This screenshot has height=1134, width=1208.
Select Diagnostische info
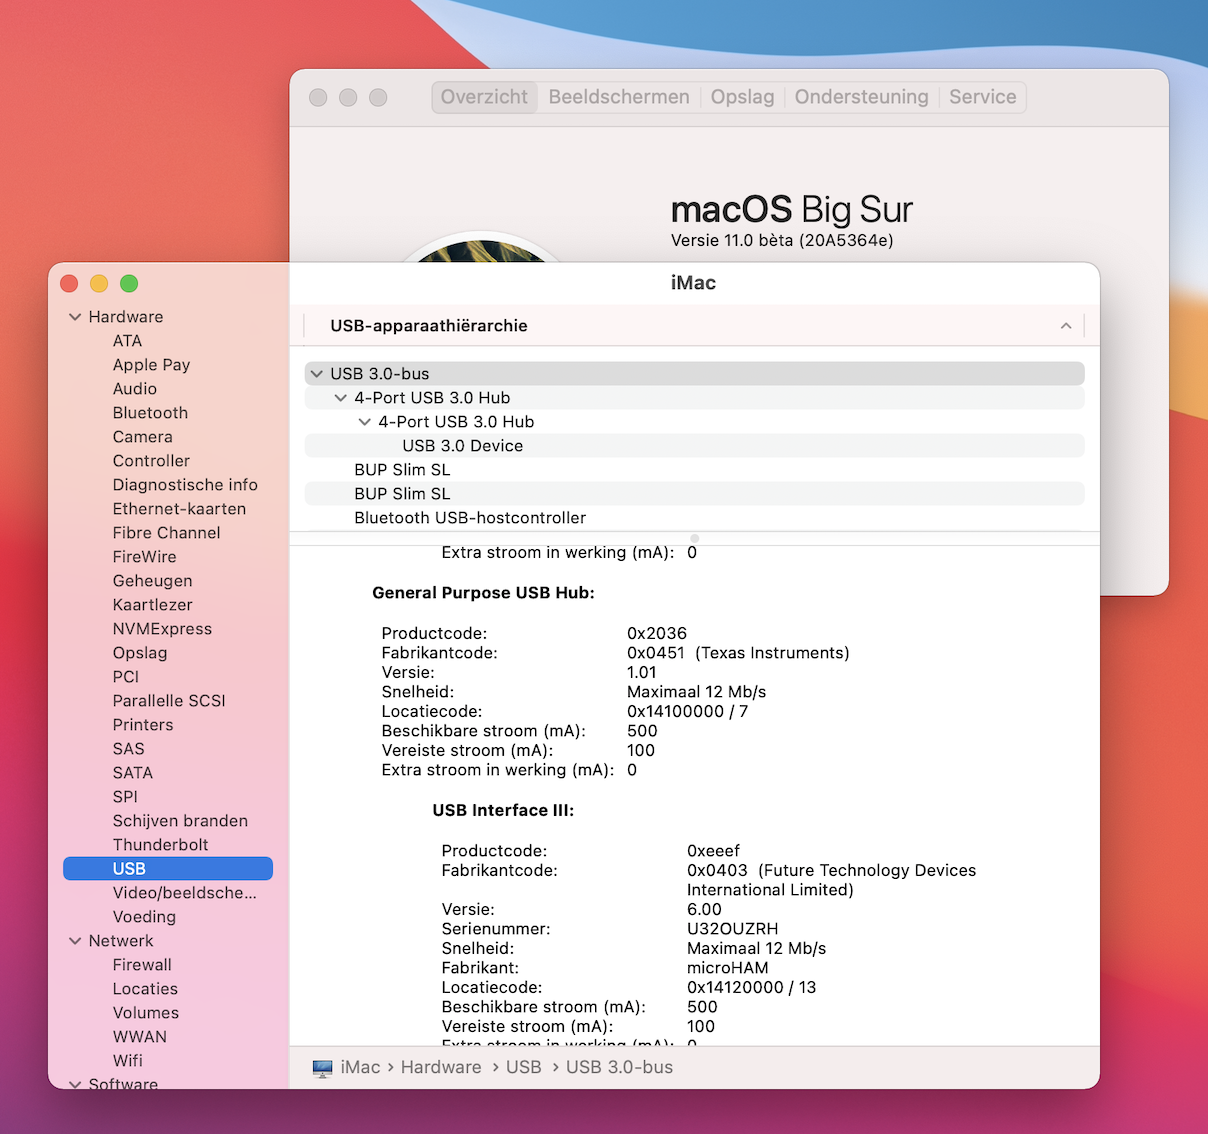185,485
